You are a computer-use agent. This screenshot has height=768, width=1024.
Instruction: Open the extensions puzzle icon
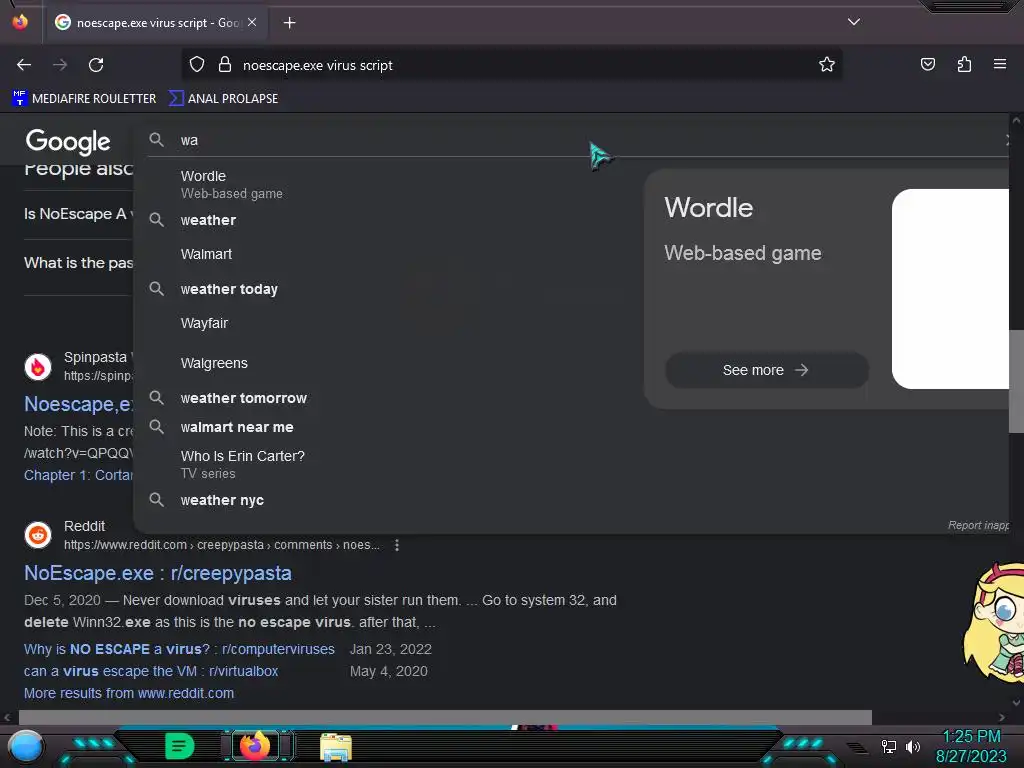click(964, 64)
